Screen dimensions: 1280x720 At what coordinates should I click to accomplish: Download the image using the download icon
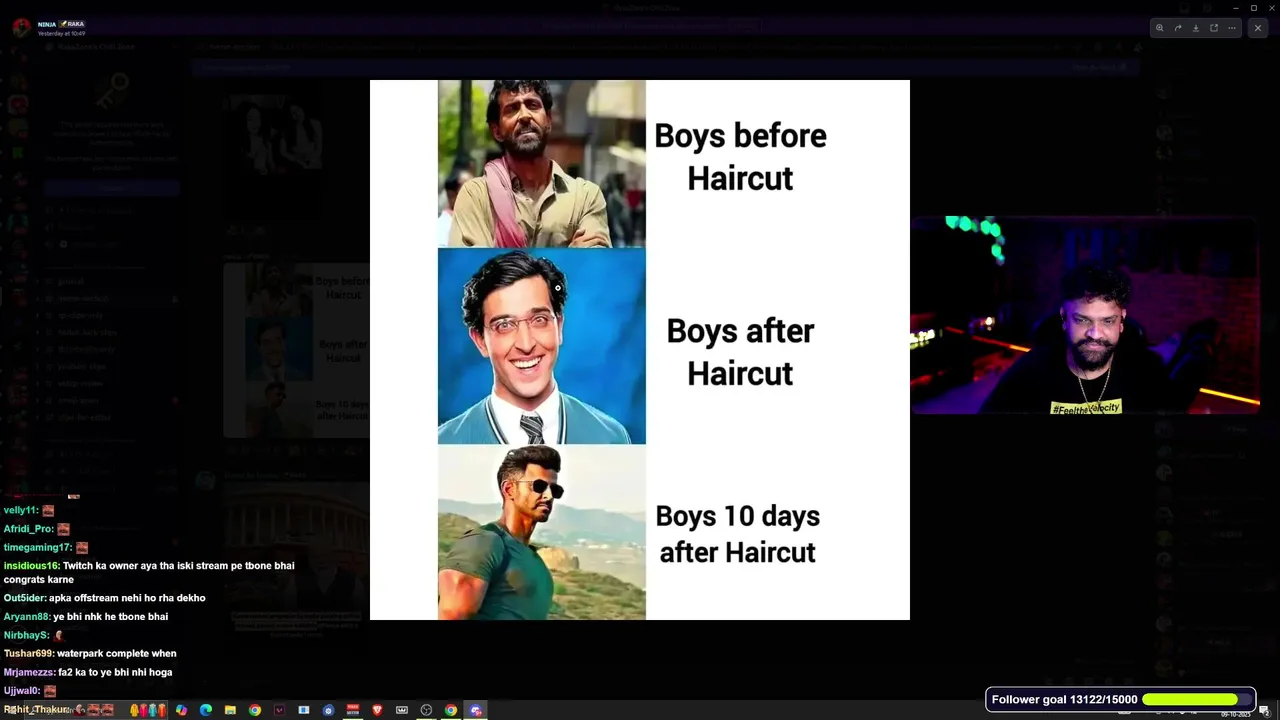click(x=1196, y=28)
